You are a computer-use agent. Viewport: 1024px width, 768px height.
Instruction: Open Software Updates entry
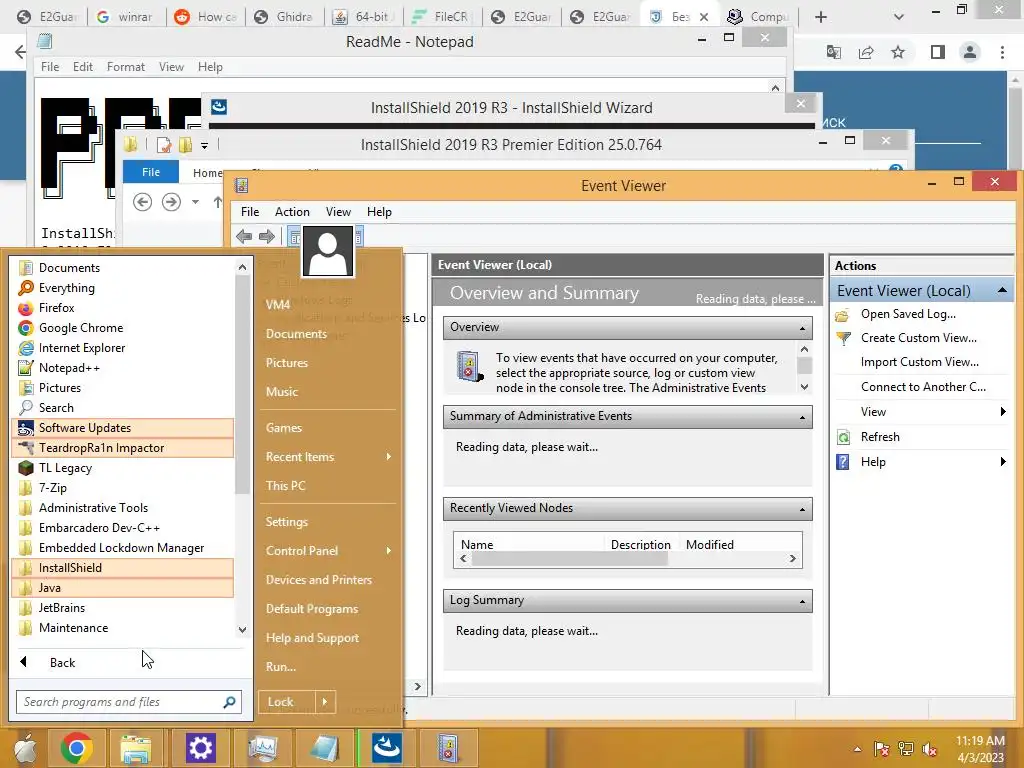tap(123, 428)
